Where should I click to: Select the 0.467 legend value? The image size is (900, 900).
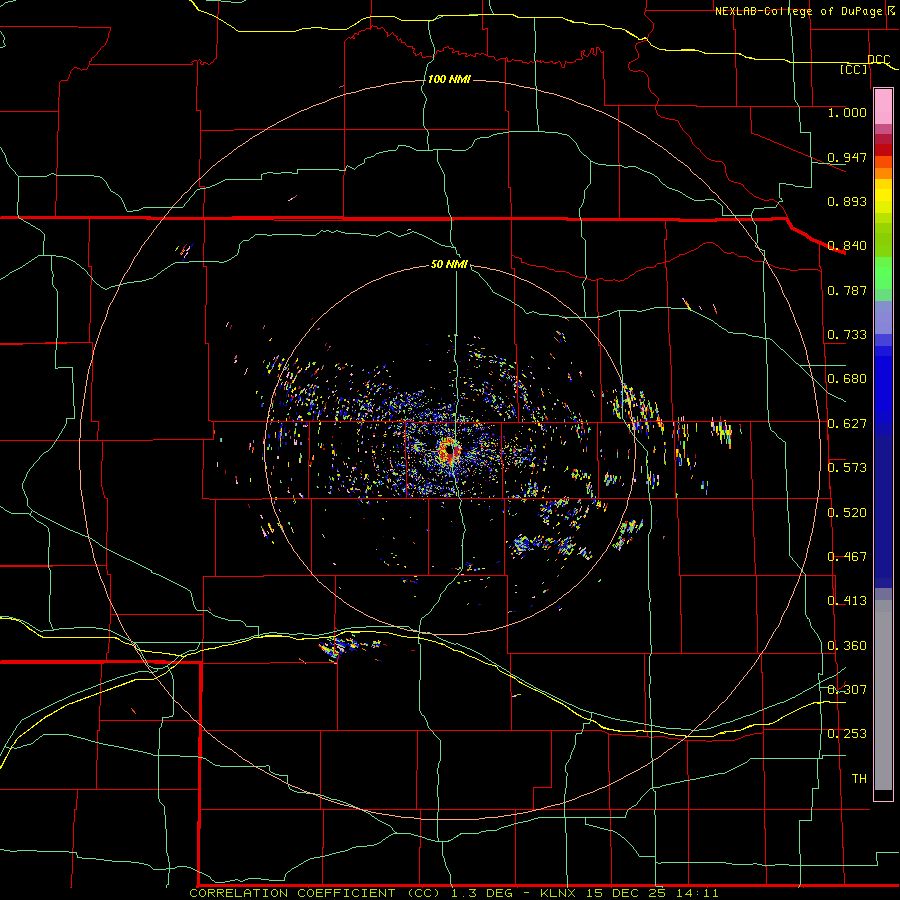(x=847, y=557)
